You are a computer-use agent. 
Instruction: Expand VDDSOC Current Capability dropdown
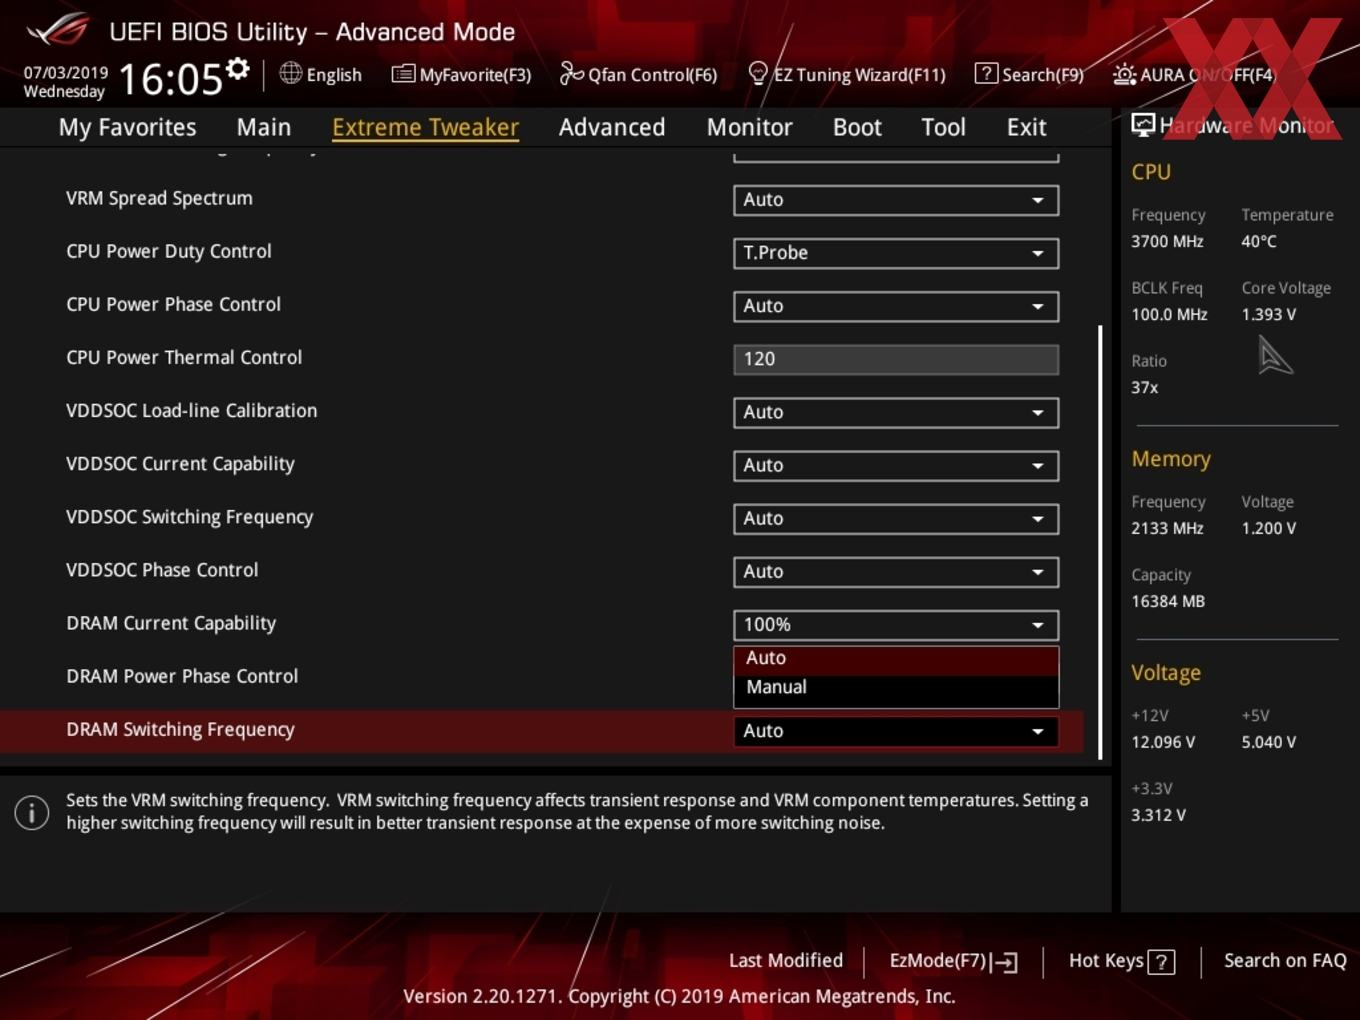pyautogui.click(x=896, y=465)
